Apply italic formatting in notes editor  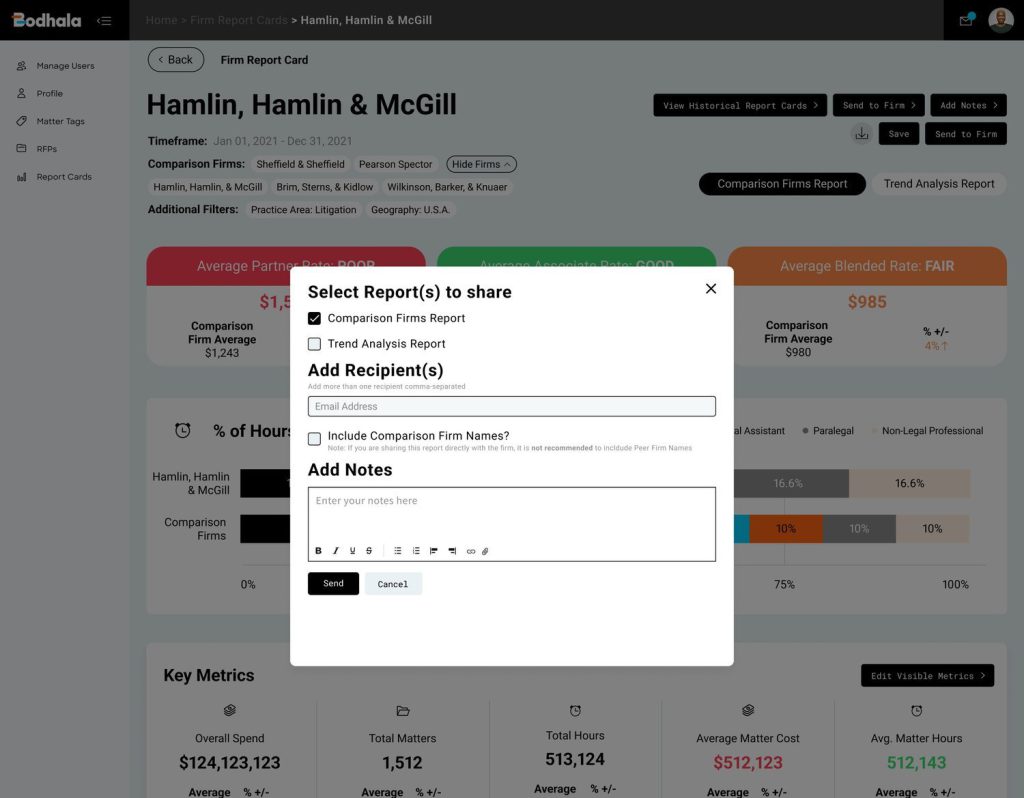pyautogui.click(x=336, y=551)
